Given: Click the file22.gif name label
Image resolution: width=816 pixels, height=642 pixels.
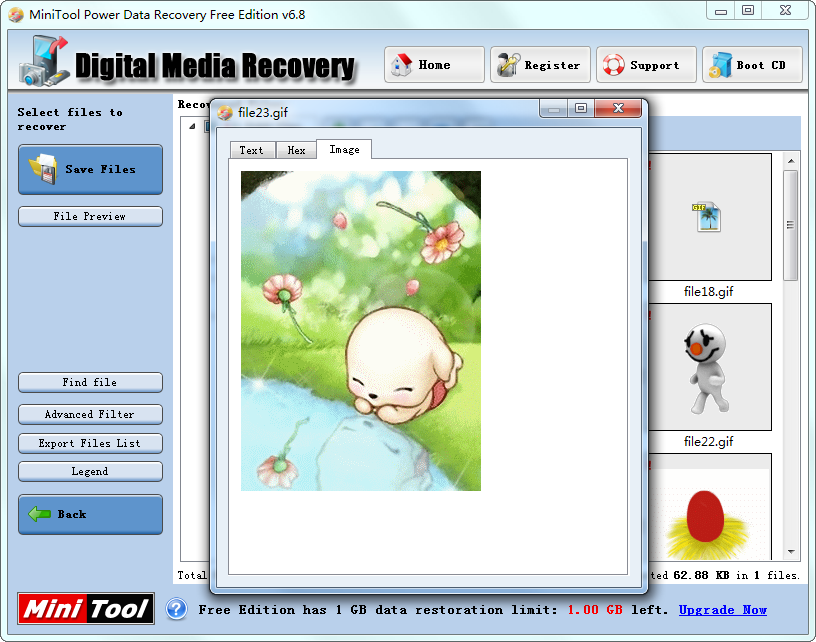Looking at the screenshot, I should point(708,441).
